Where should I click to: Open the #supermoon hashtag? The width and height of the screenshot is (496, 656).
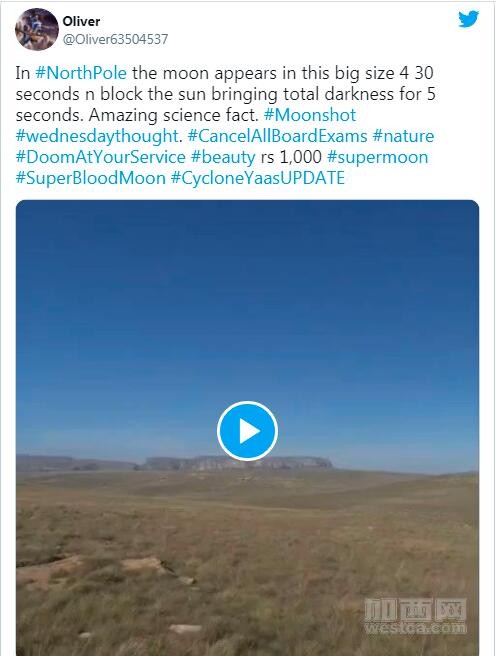point(378,157)
